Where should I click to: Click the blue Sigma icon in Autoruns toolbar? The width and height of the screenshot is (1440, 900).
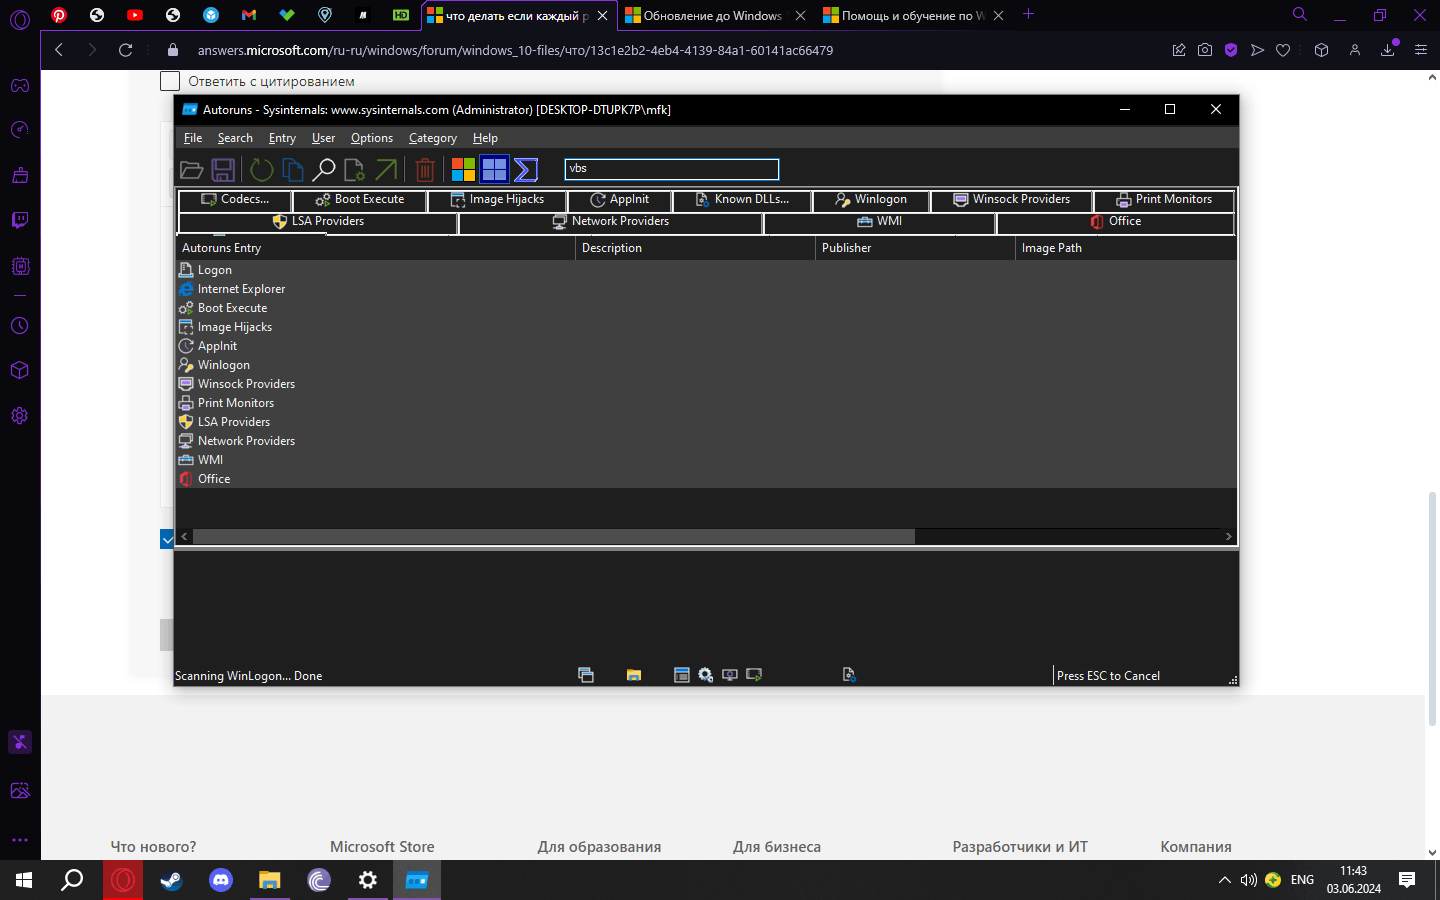click(x=526, y=170)
